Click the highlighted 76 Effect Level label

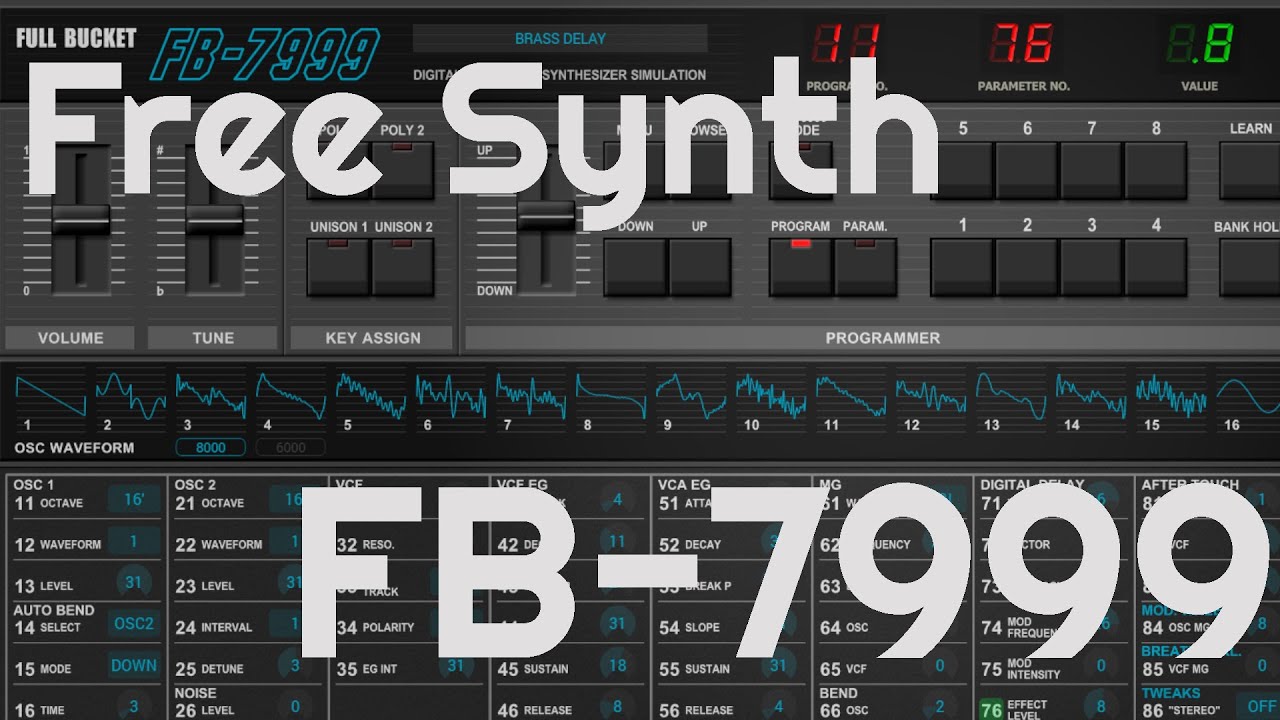pos(1015,708)
